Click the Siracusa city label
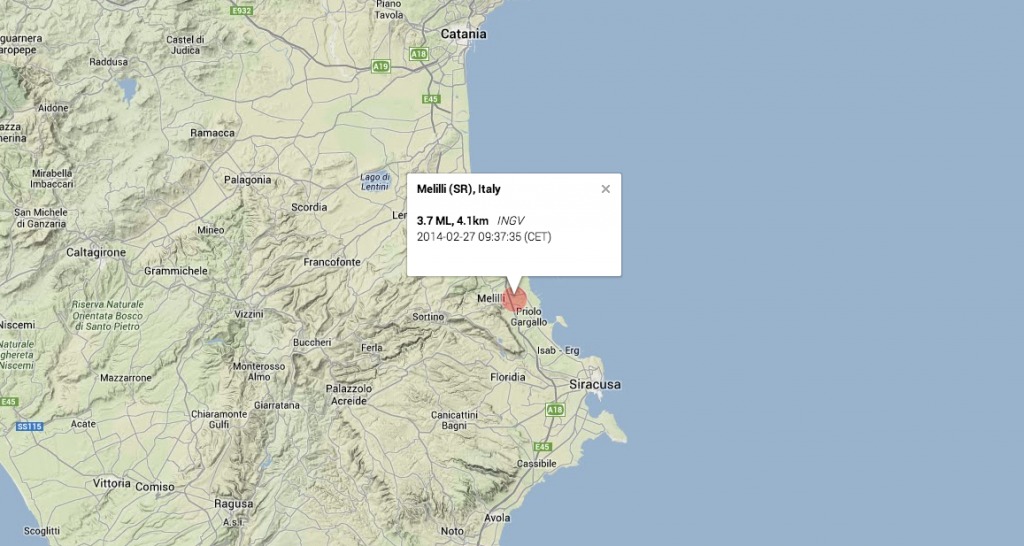This screenshot has height=546, width=1024. point(595,385)
